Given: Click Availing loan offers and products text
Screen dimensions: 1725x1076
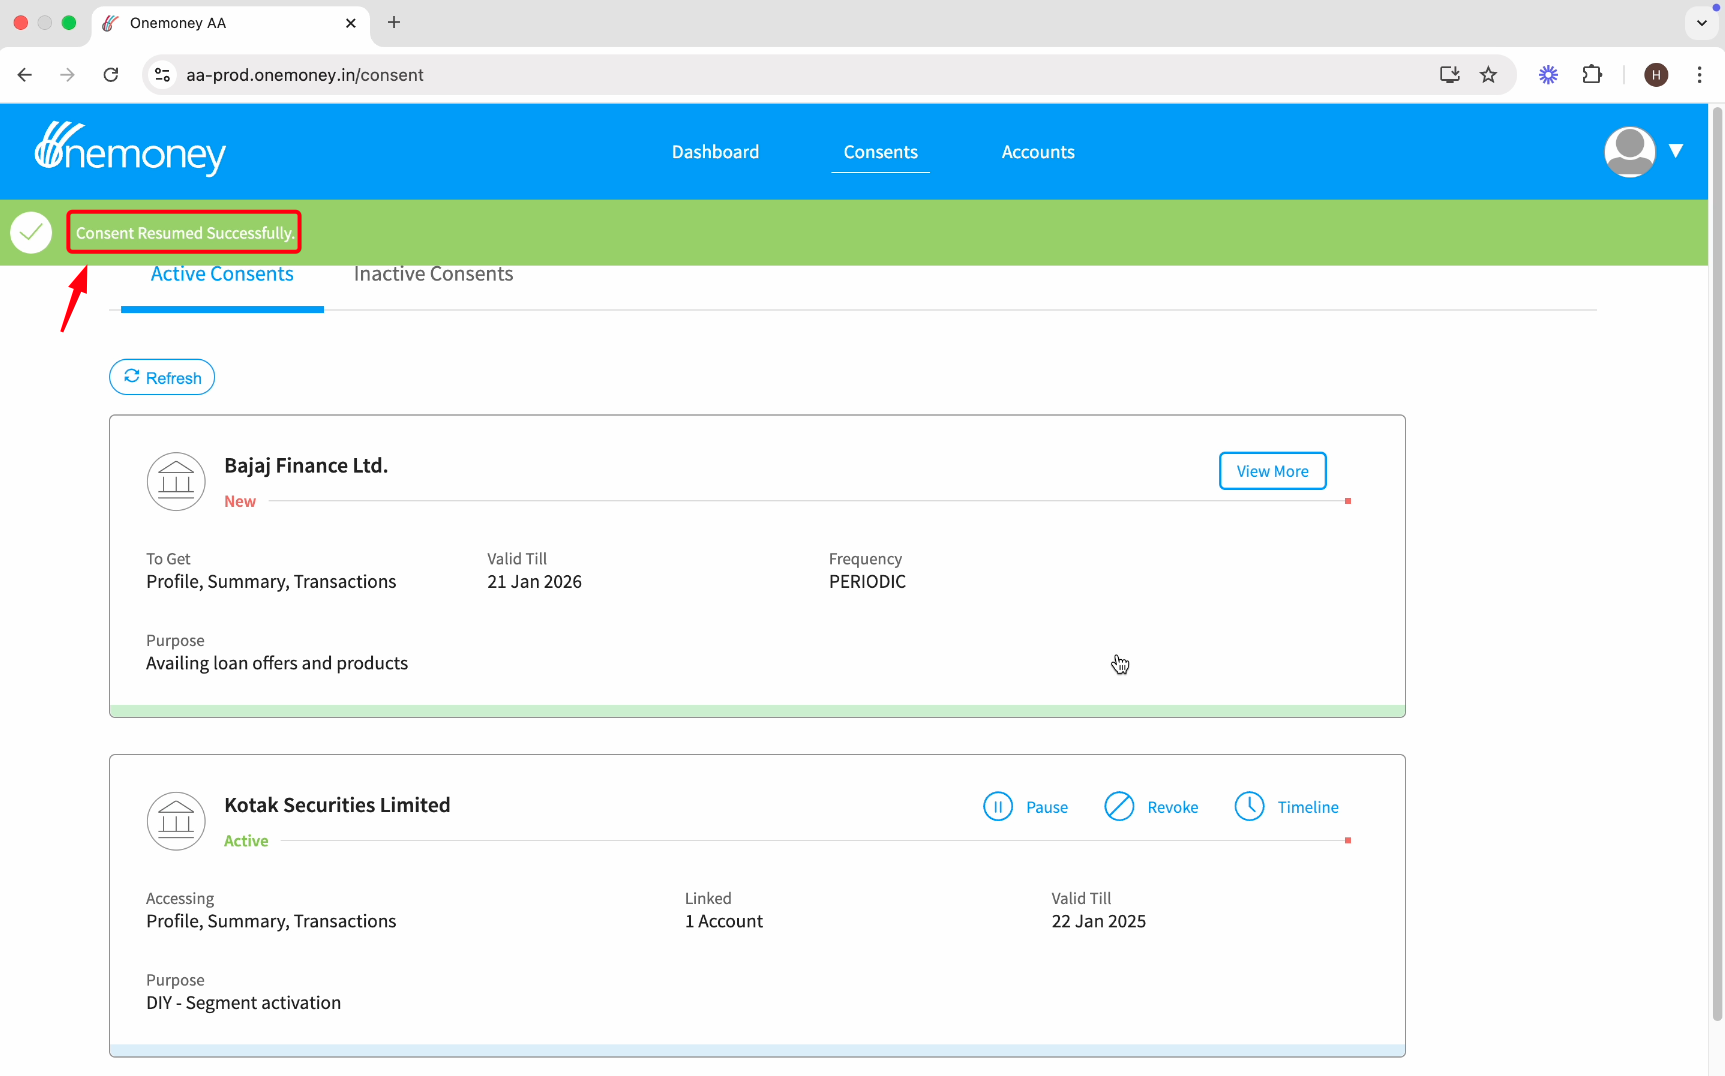Looking at the screenshot, I should pyautogui.click(x=277, y=663).
